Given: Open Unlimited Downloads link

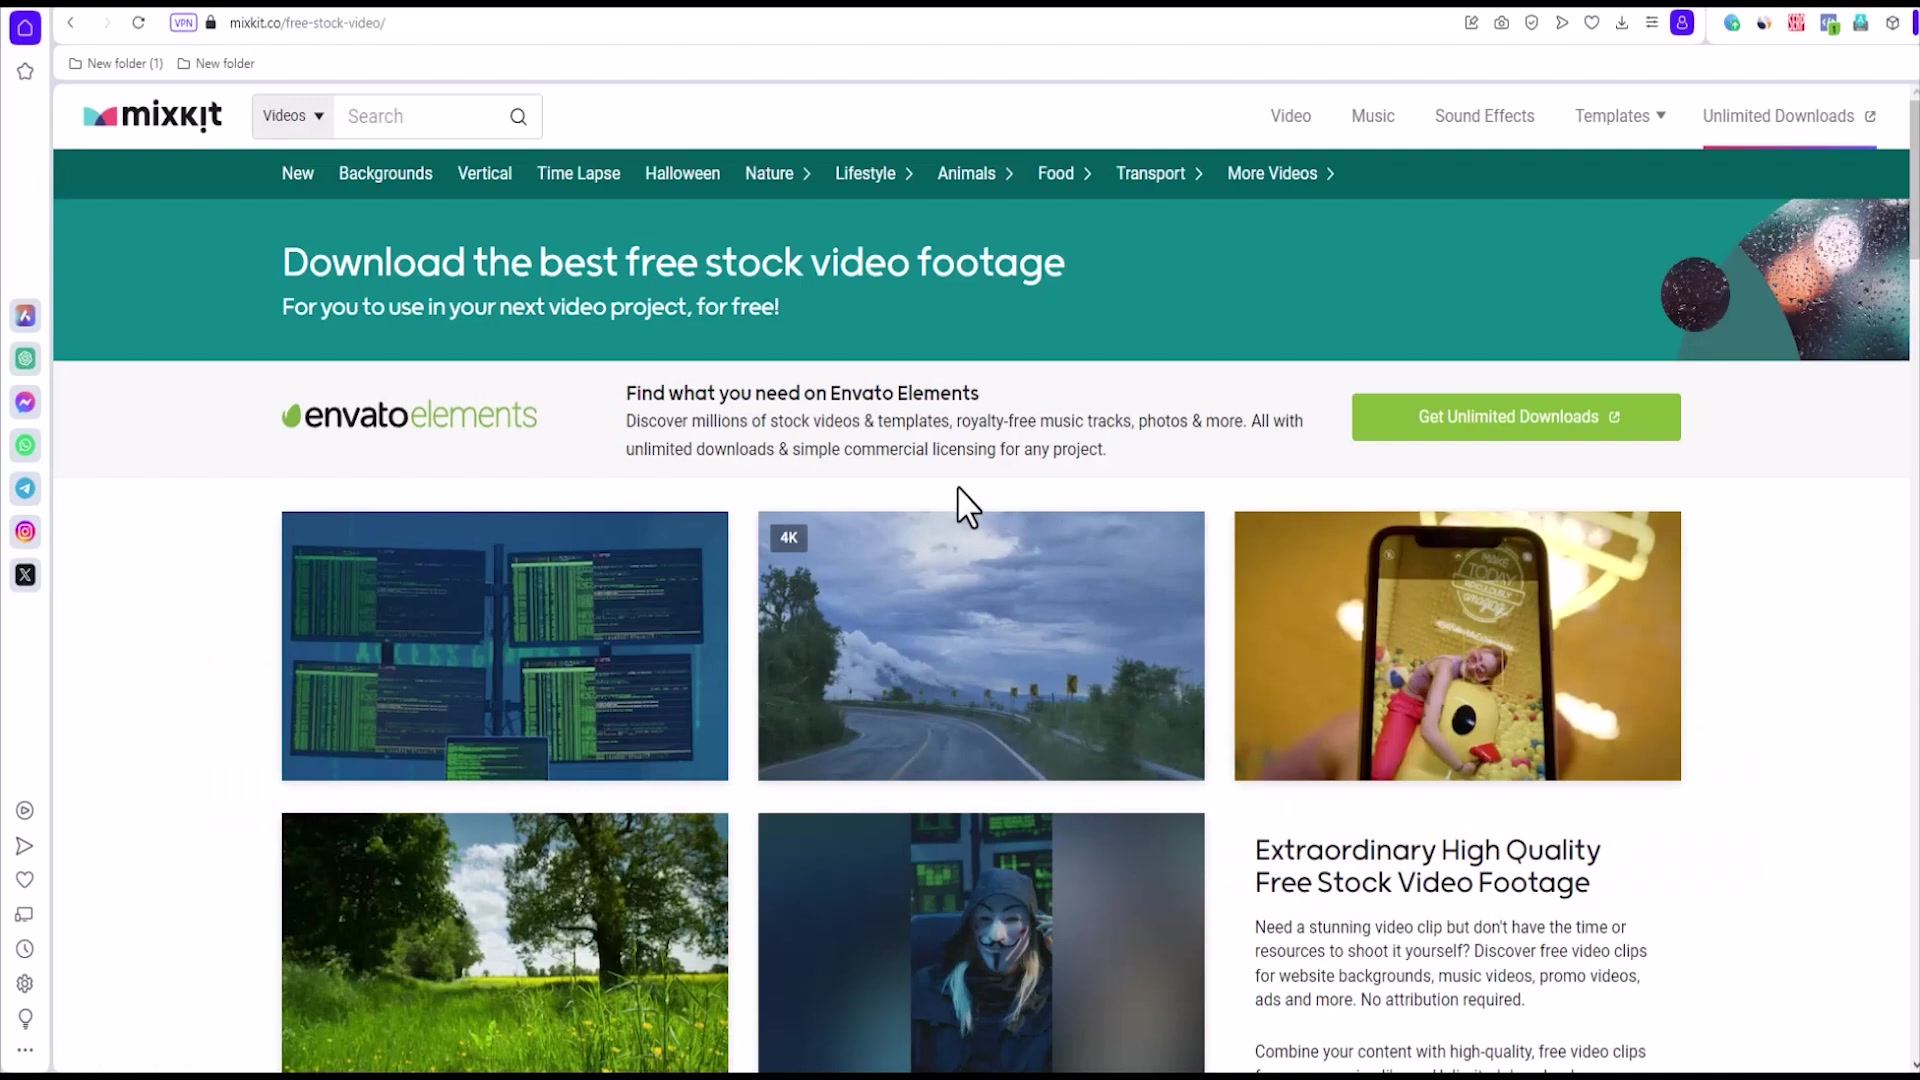Looking at the screenshot, I should tap(1788, 116).
